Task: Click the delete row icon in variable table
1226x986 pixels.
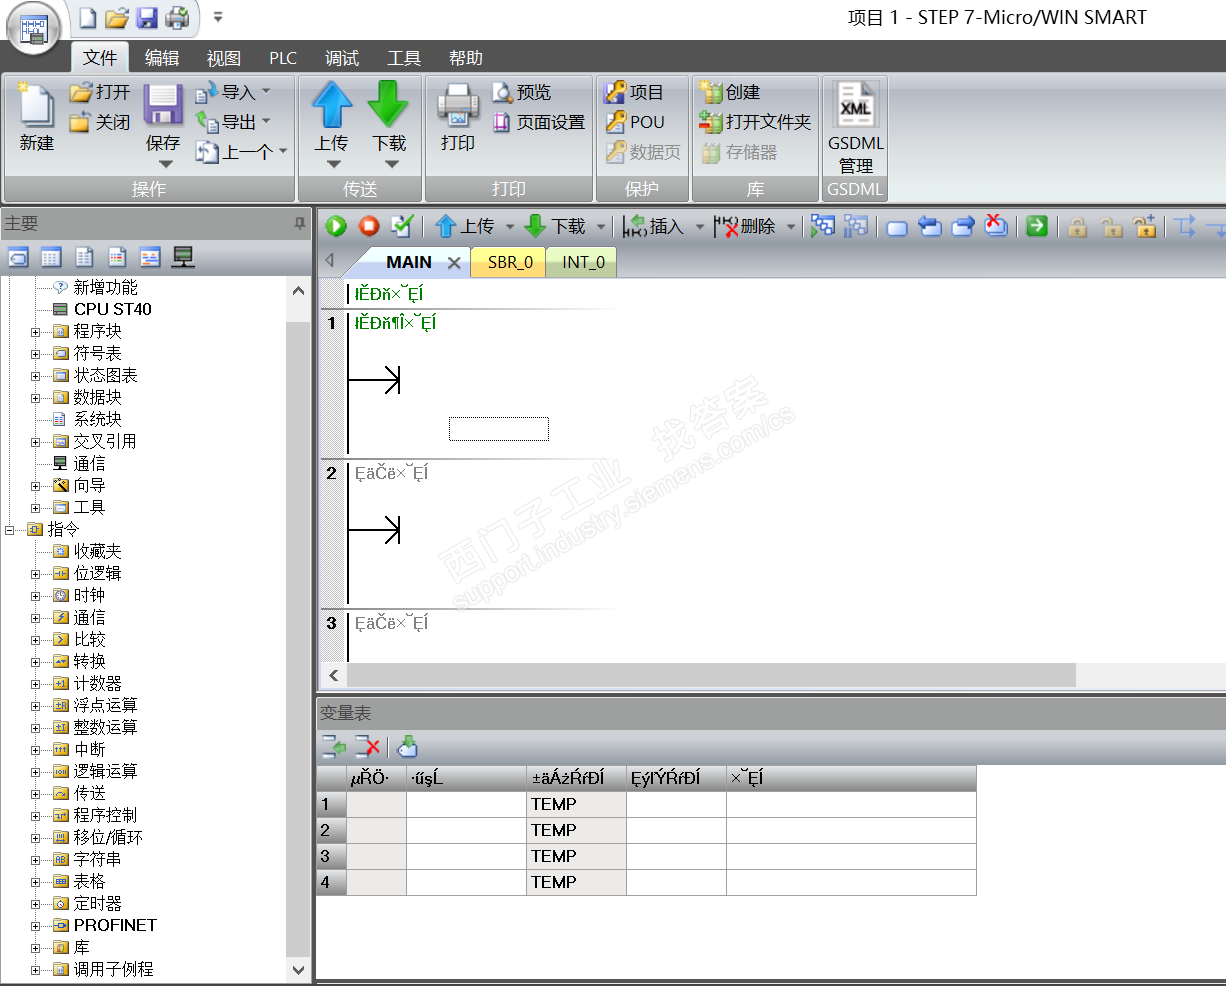Action: click(368, 746)
